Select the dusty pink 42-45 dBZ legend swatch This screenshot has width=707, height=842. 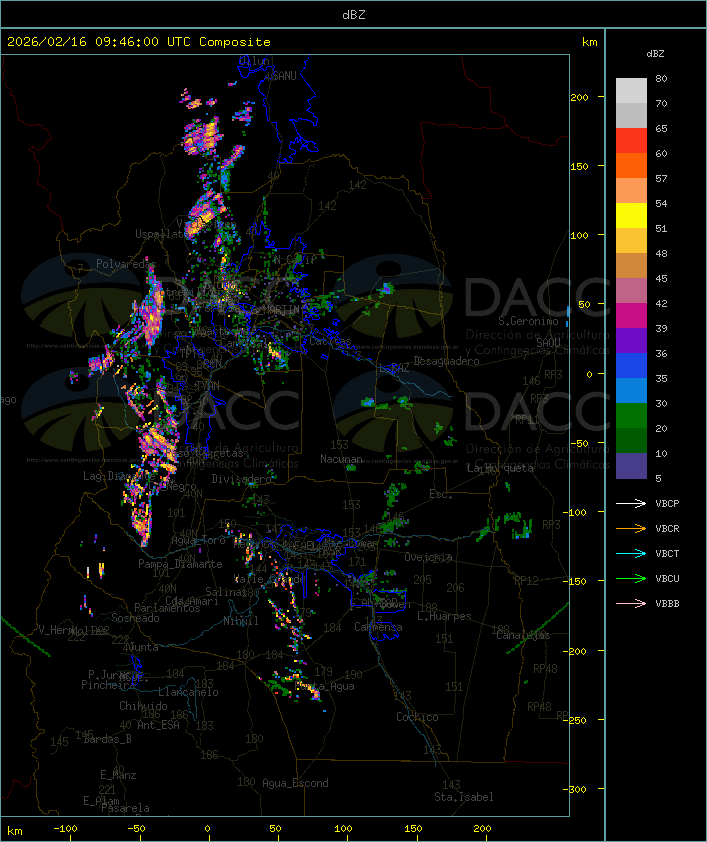pyautogui.click(x=631, y=291)
